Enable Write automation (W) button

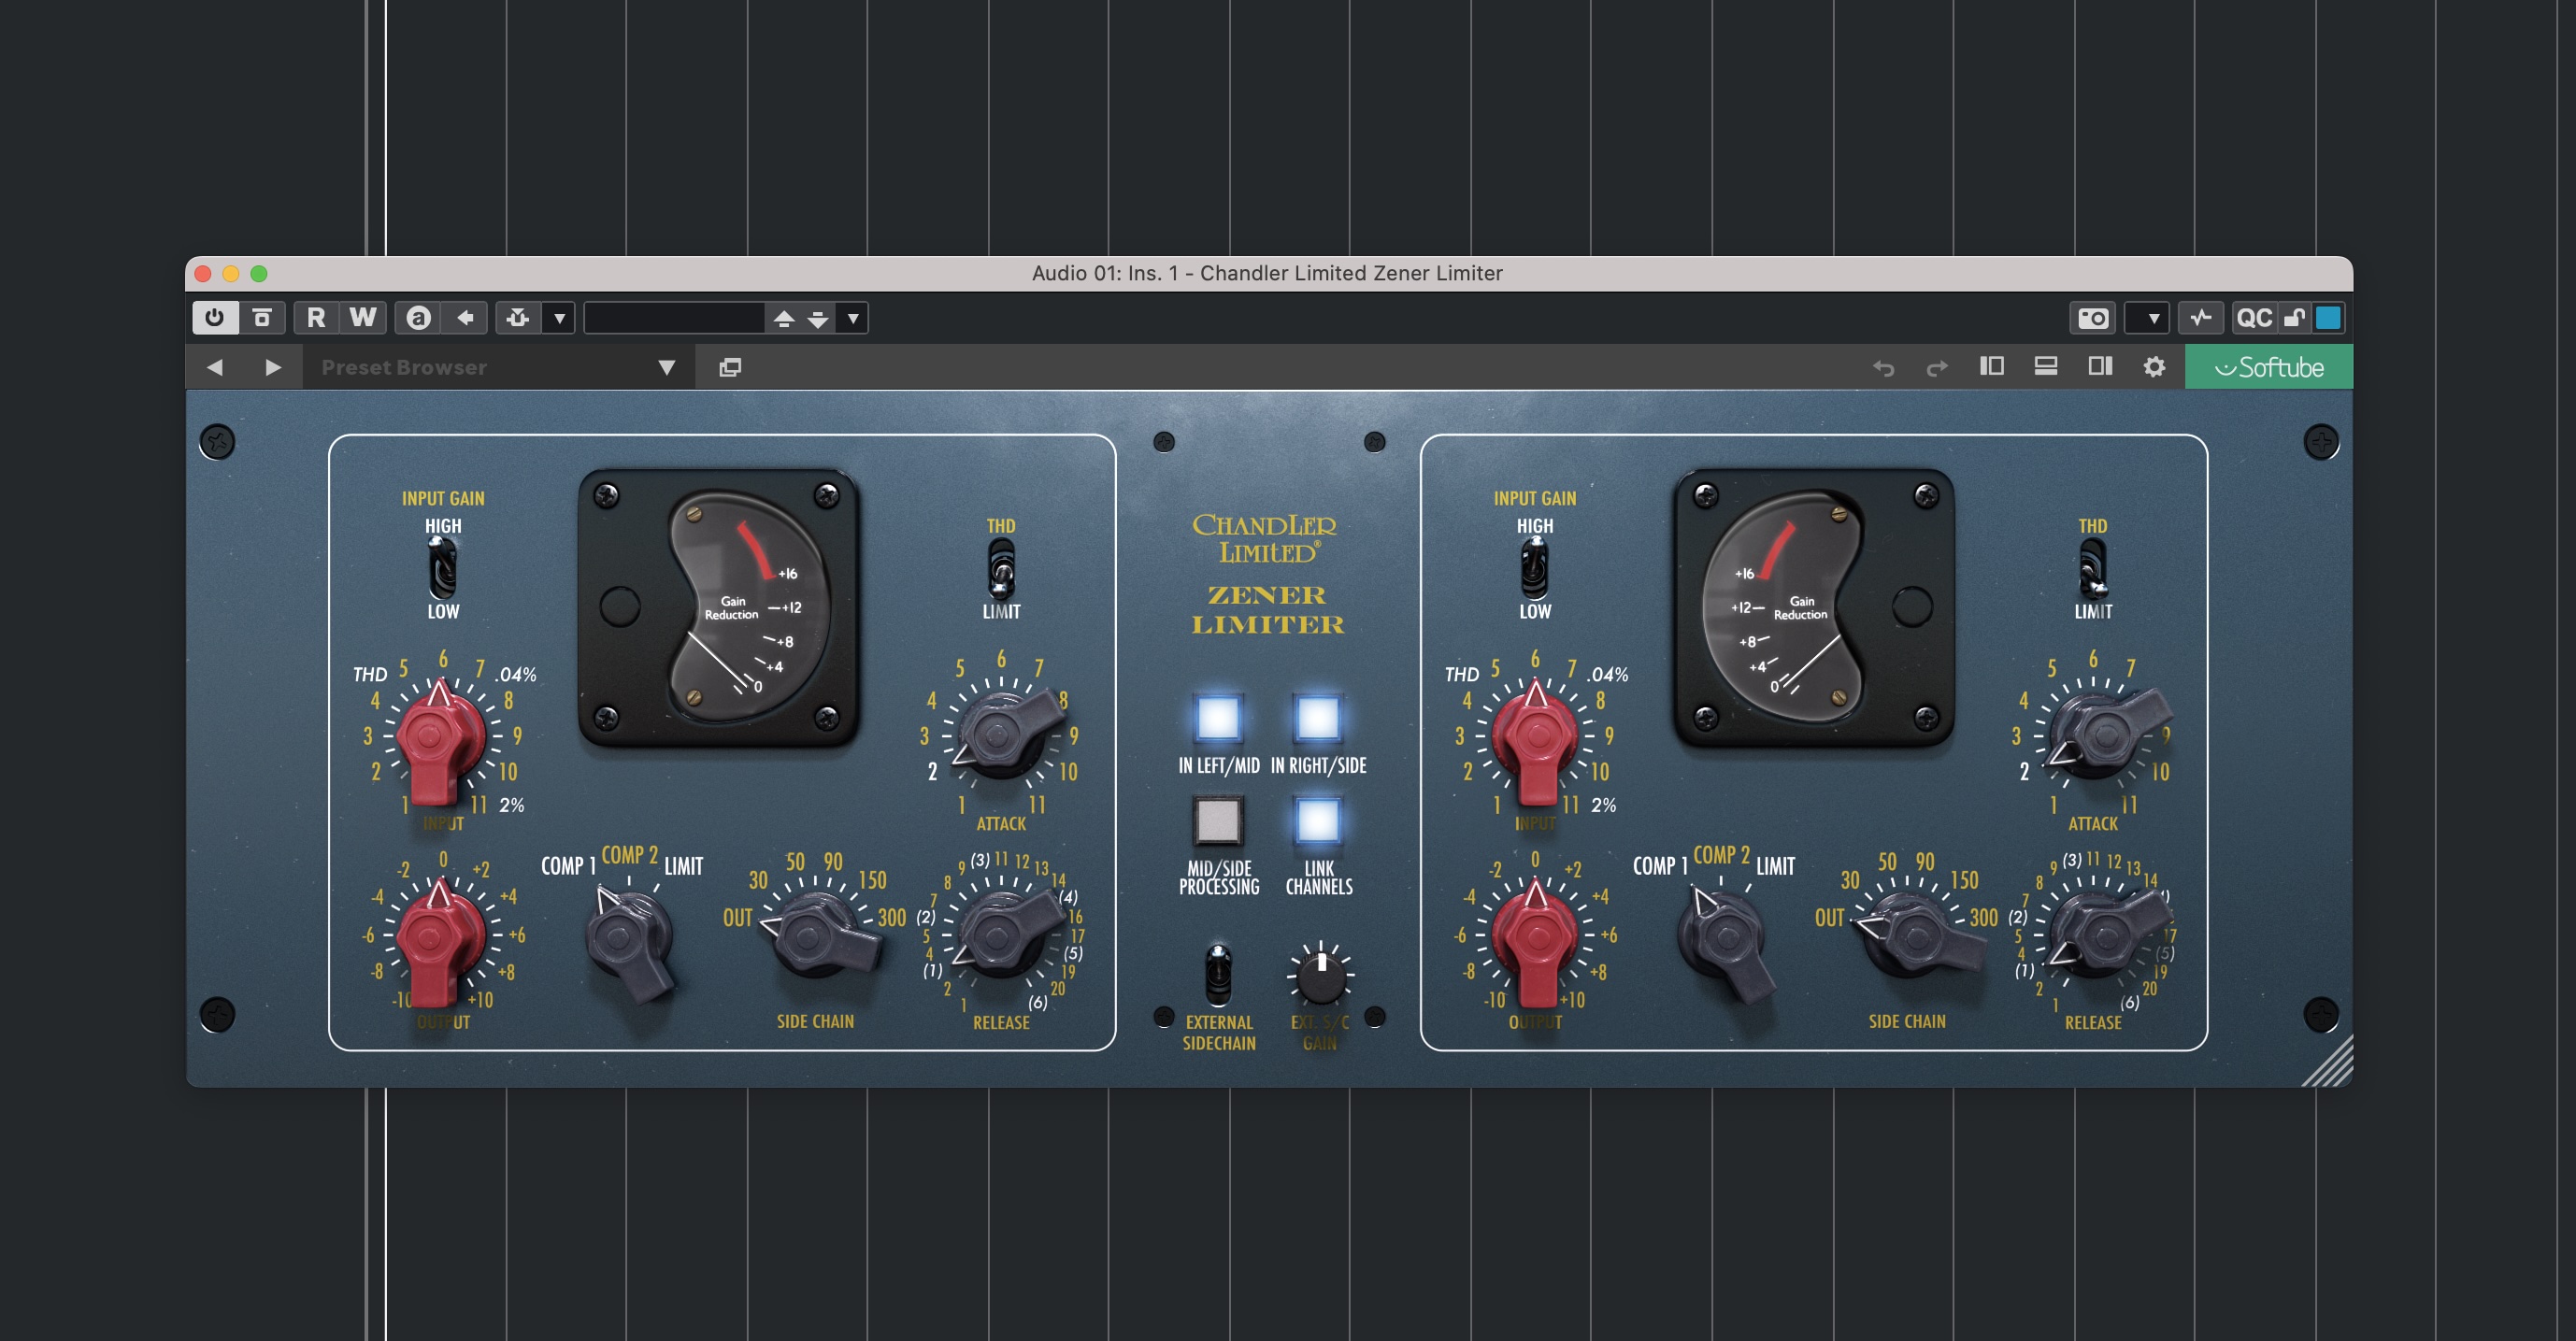[x=362, y=318]
